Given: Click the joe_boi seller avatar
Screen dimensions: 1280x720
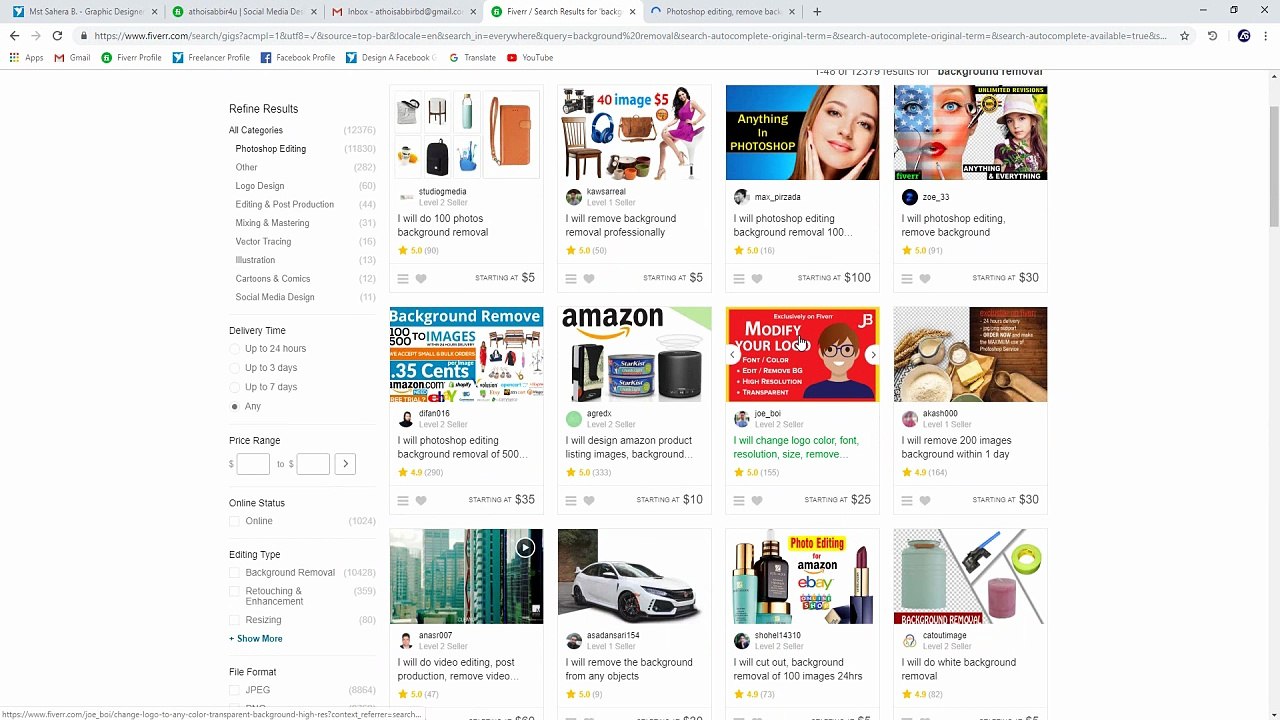Looking at the screenshot, I should pos(741,419).
